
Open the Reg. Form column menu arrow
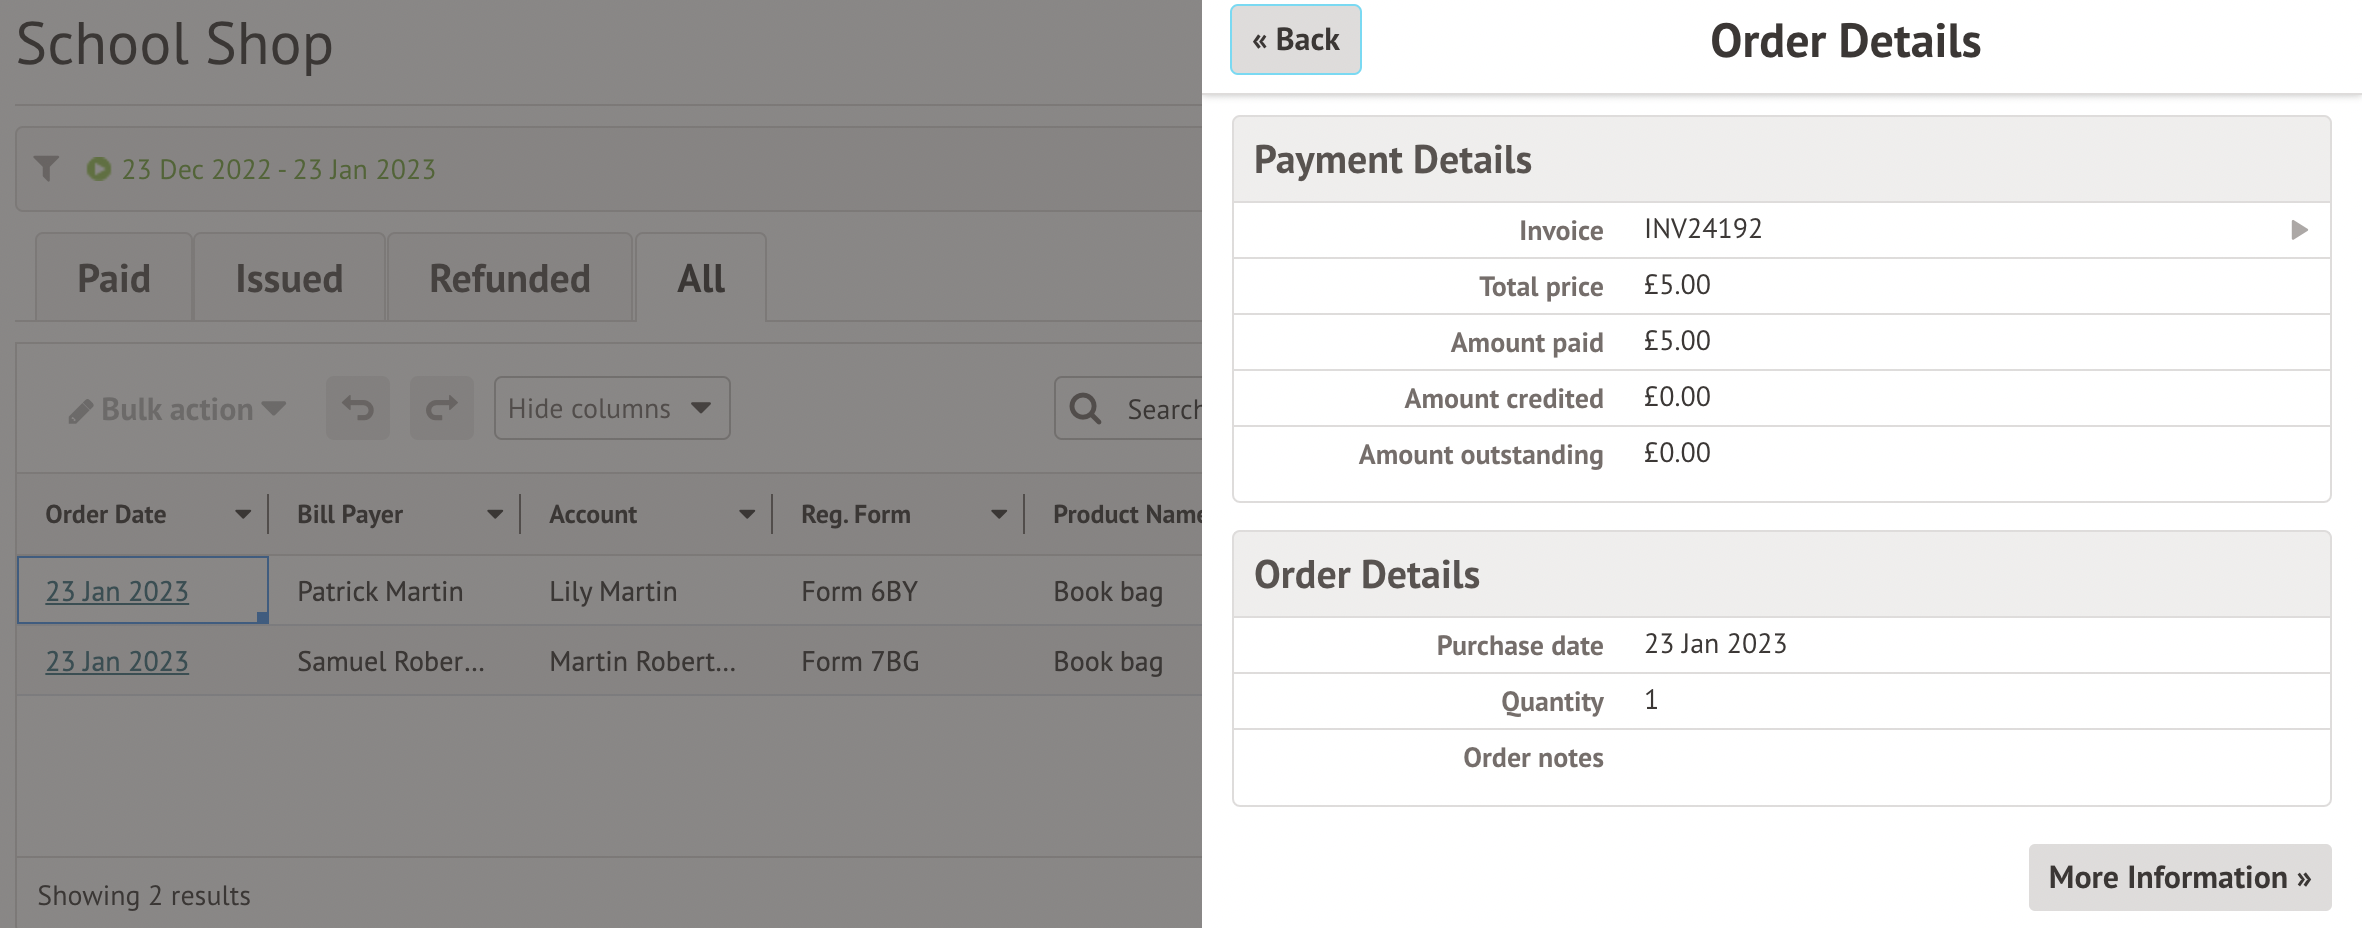[999, 515]
